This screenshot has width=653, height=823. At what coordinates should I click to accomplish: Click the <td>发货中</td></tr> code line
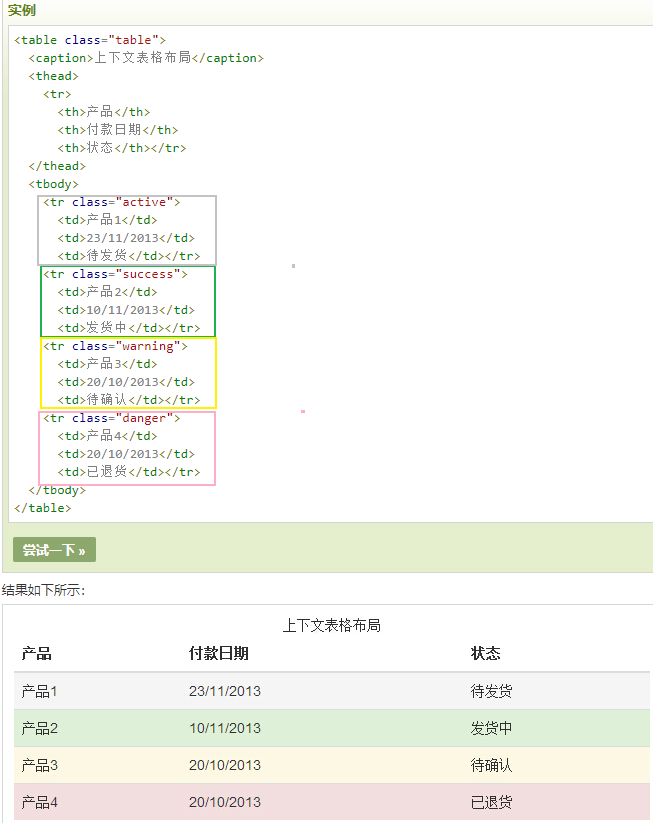(x=129, y=328)
